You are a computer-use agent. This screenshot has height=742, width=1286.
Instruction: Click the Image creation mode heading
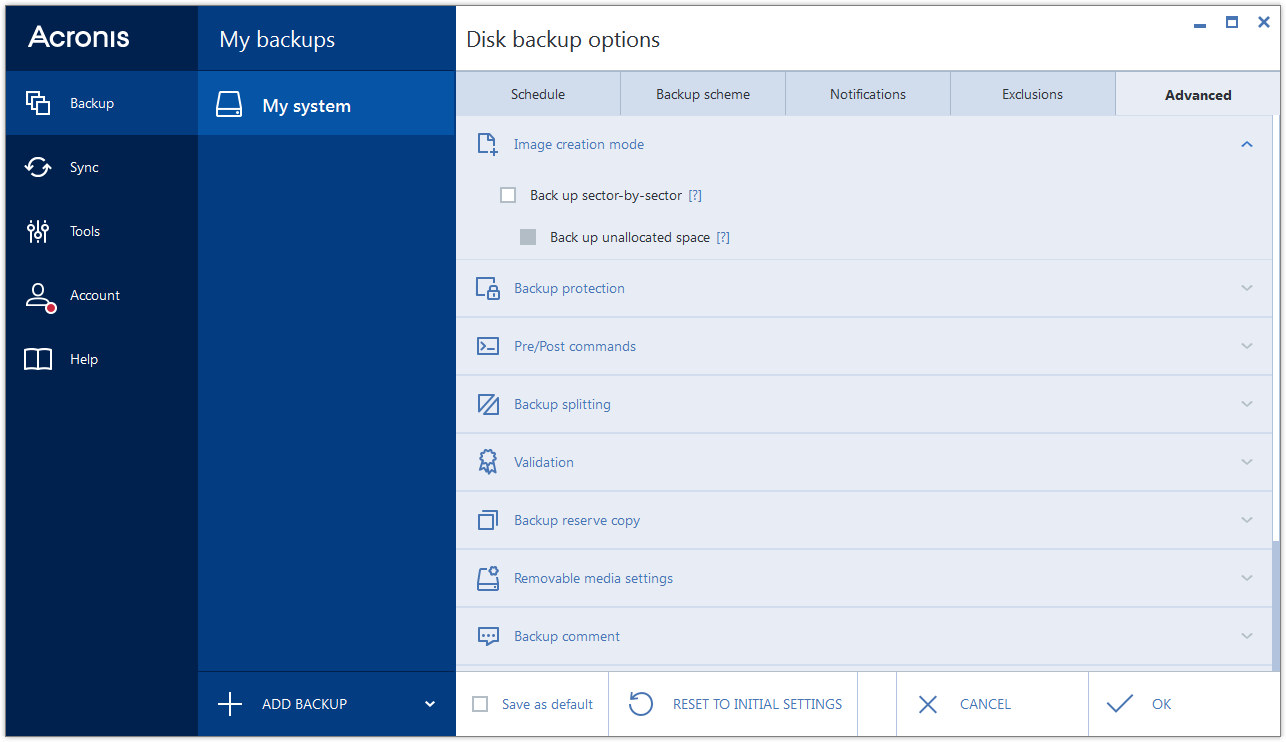(579, 144)
